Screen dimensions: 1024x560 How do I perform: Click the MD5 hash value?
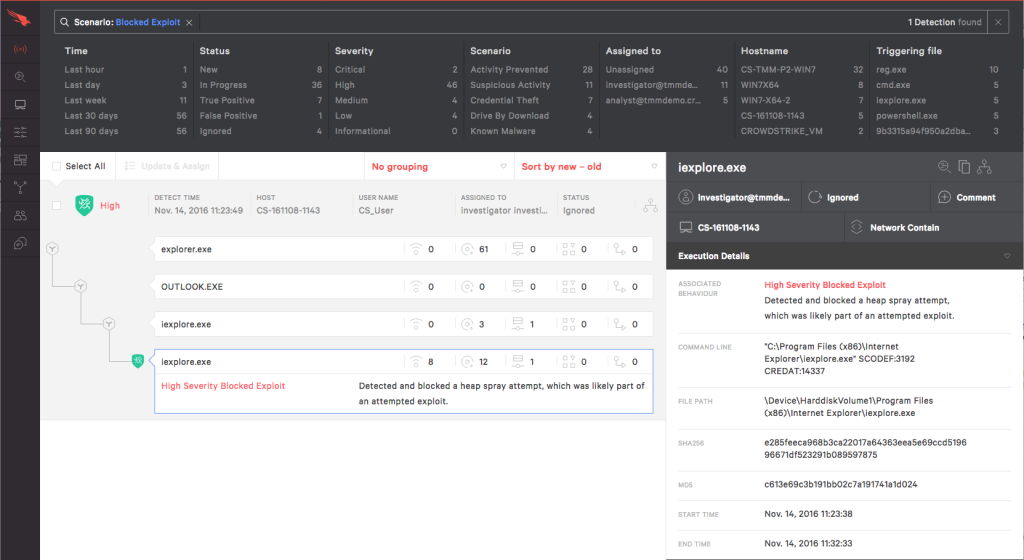click(x=840, y=484)
